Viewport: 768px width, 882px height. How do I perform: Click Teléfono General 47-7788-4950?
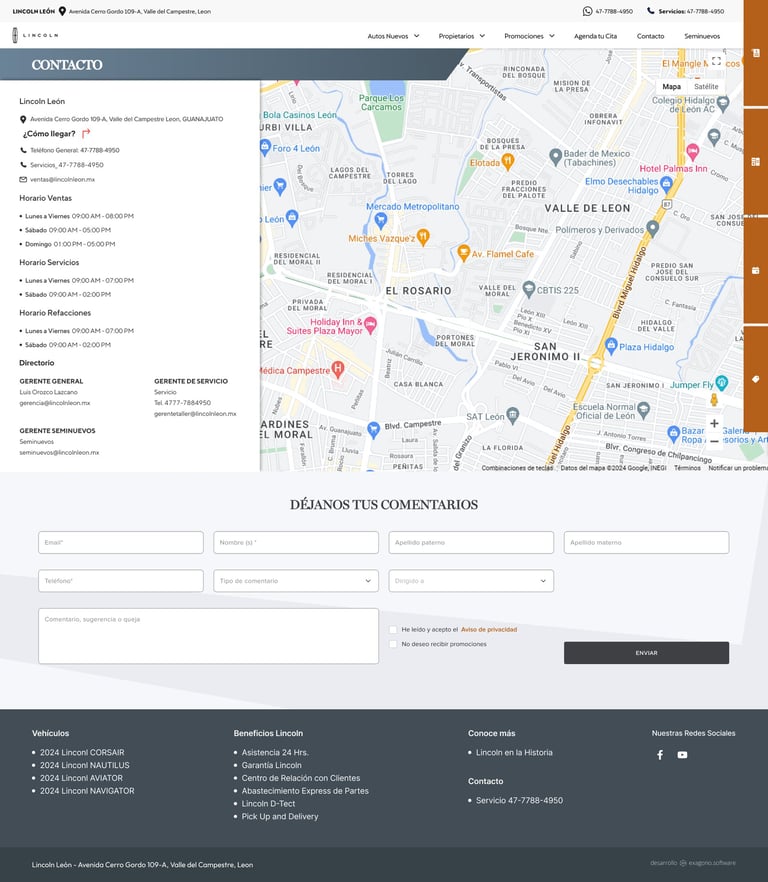point(75,150)
